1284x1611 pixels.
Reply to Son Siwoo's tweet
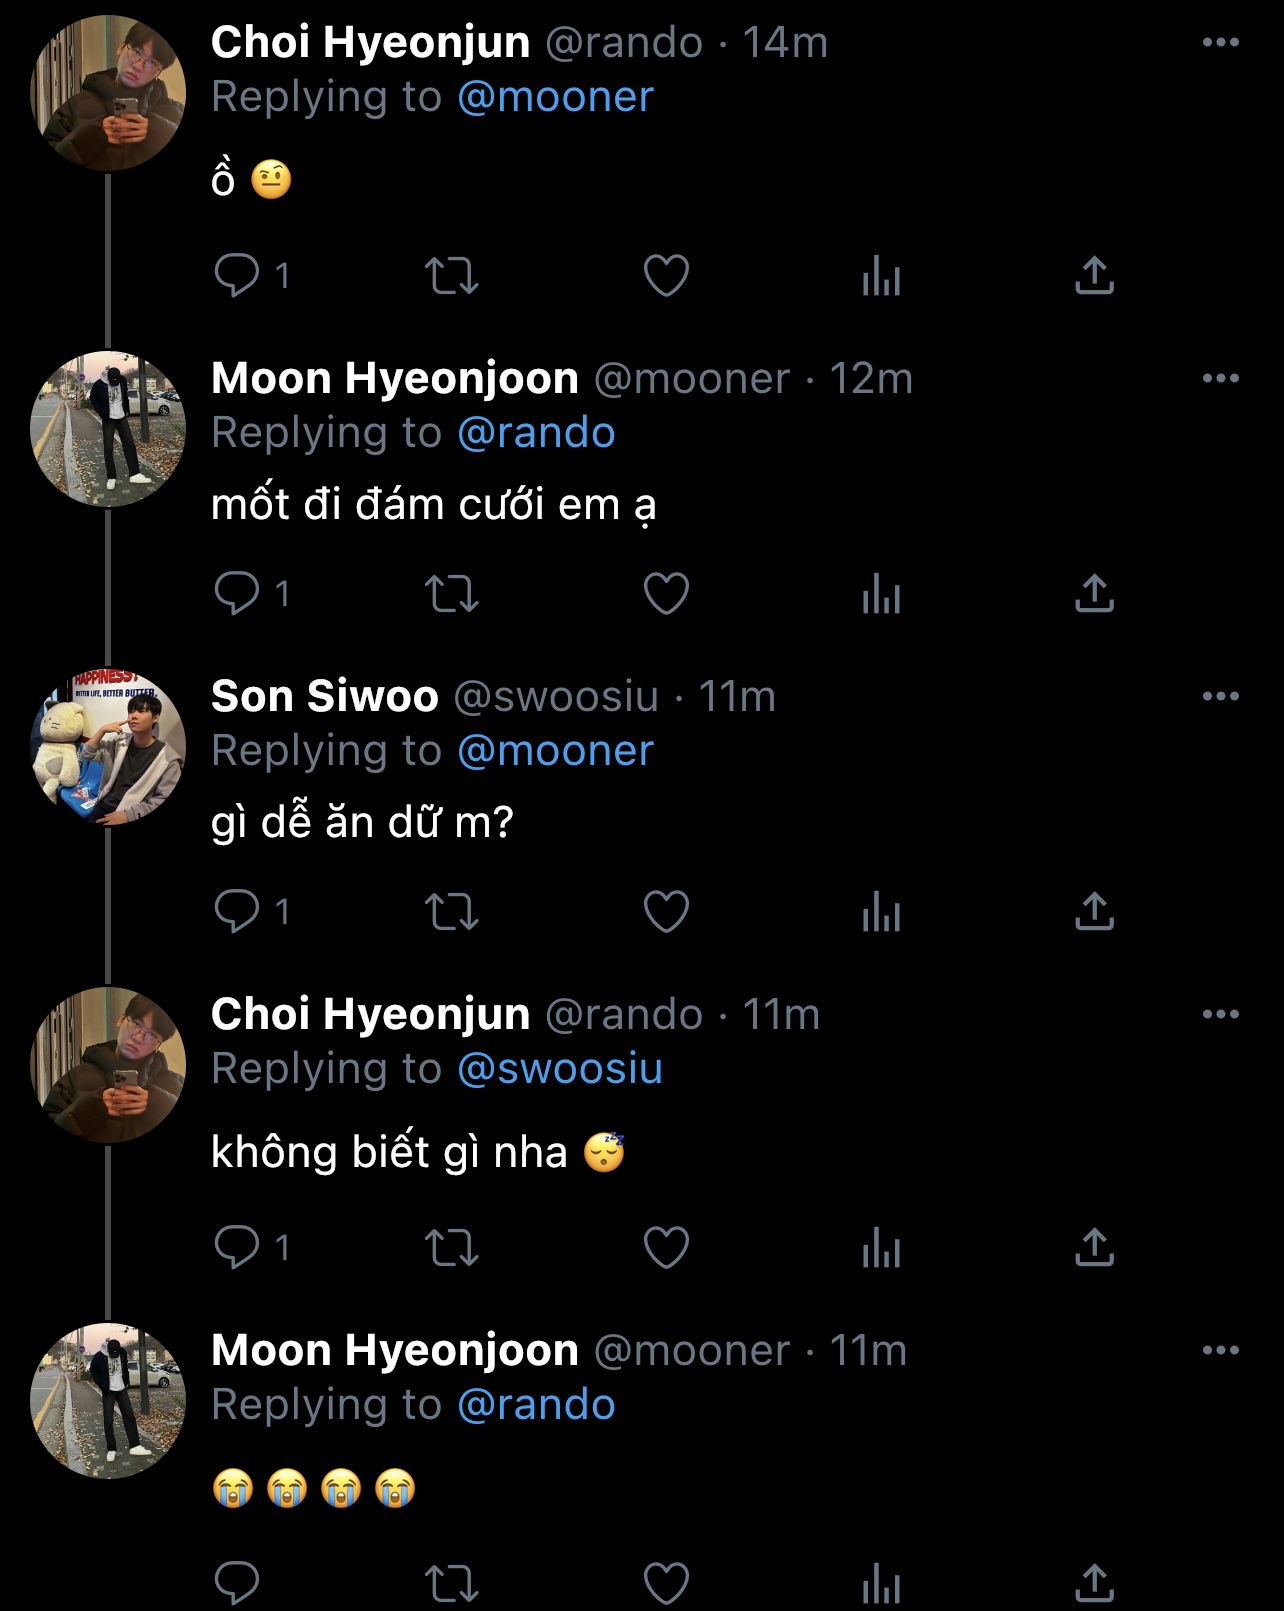pos(237,912)
